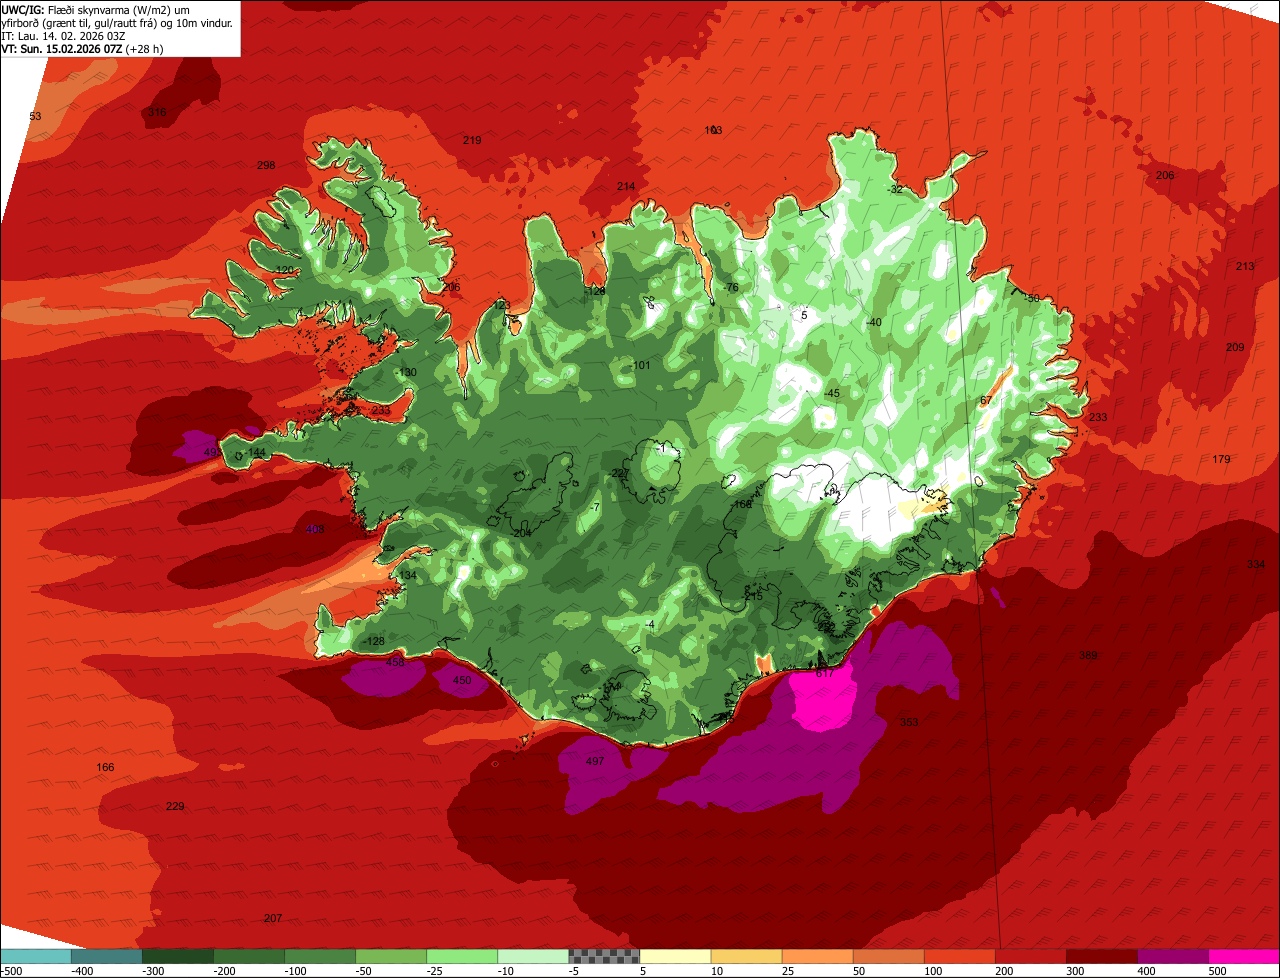
Task: Click the map value 353 in the purple region
Action: [x=908, y=721]
